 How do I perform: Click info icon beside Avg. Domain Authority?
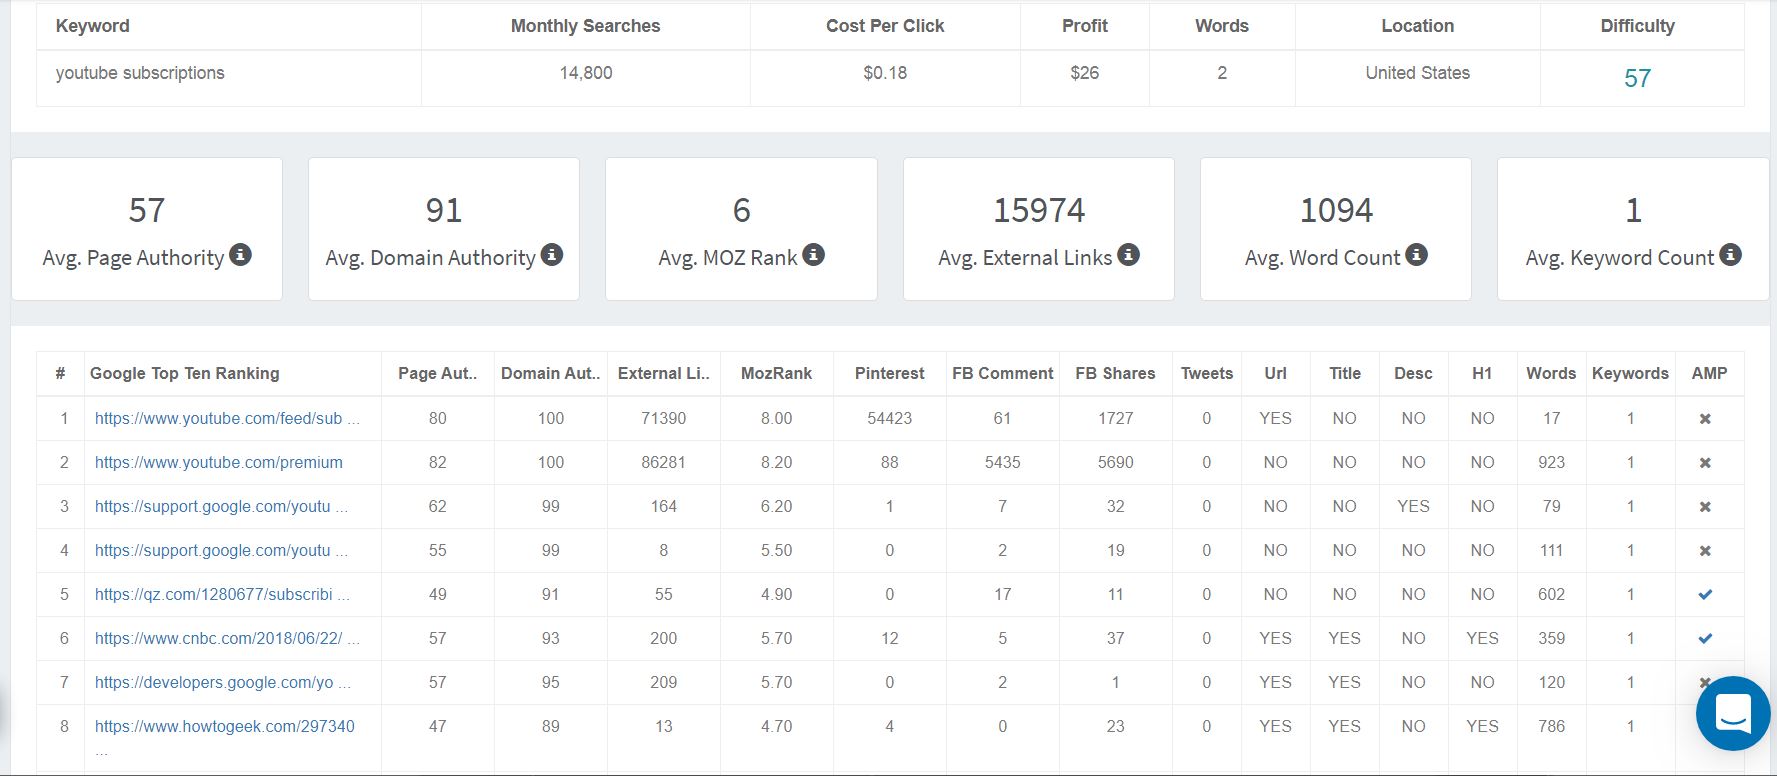[x=552, y=255]
